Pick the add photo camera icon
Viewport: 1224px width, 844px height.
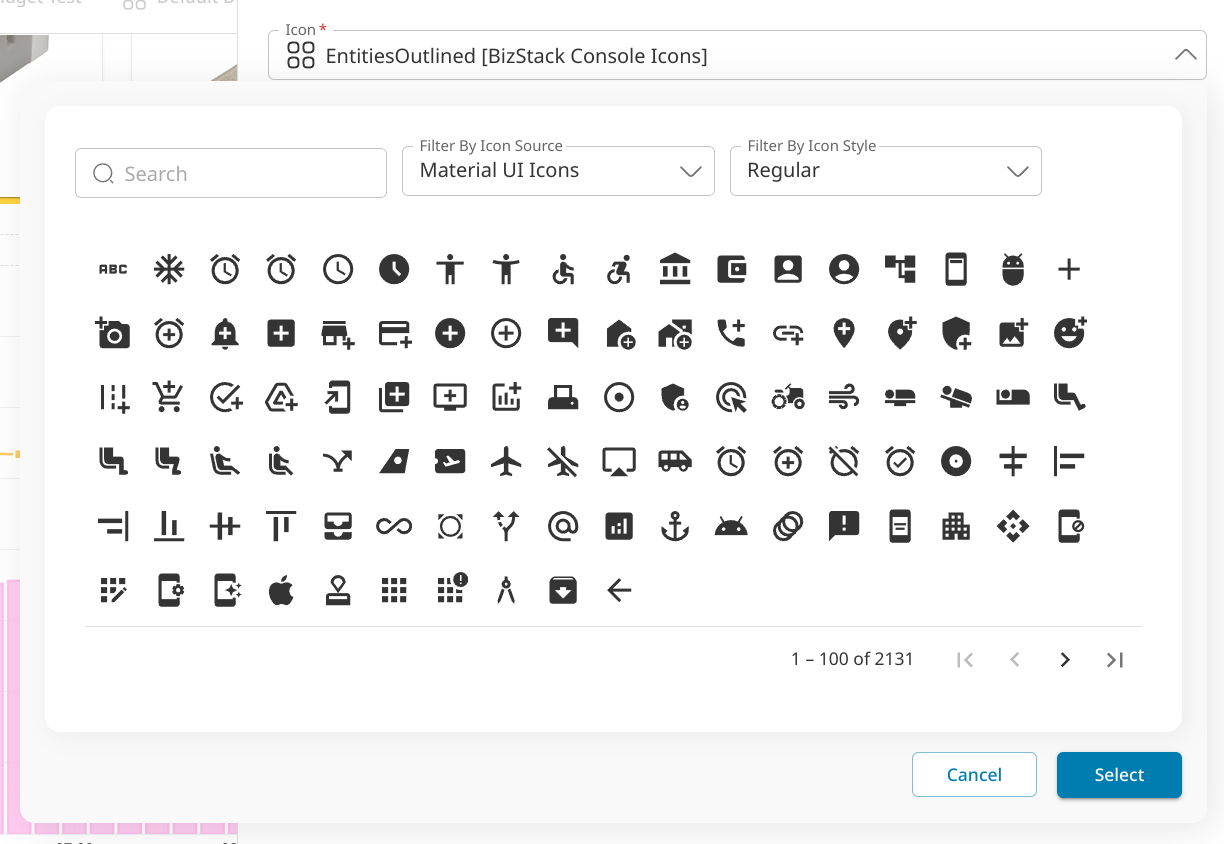pos(113,333)
